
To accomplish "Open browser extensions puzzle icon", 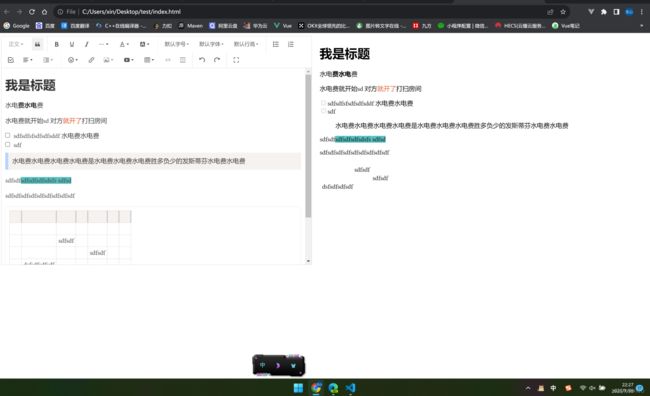I will [604, 12].
